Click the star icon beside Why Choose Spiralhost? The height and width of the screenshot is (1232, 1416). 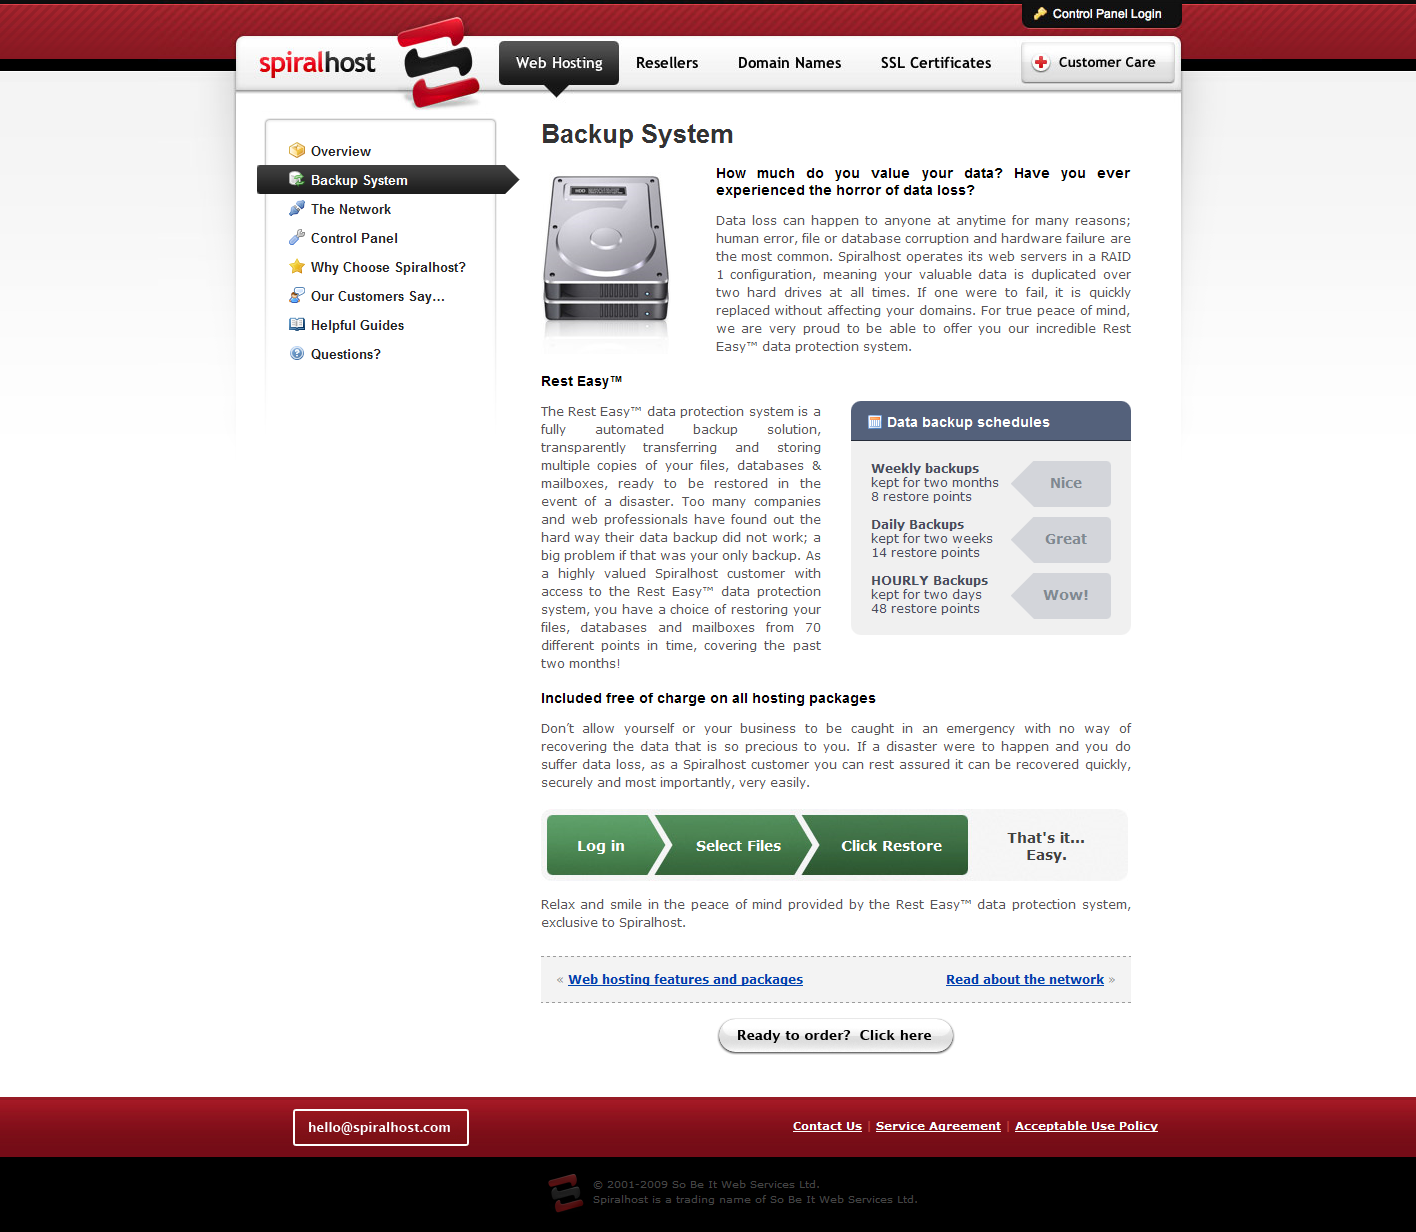297,267
